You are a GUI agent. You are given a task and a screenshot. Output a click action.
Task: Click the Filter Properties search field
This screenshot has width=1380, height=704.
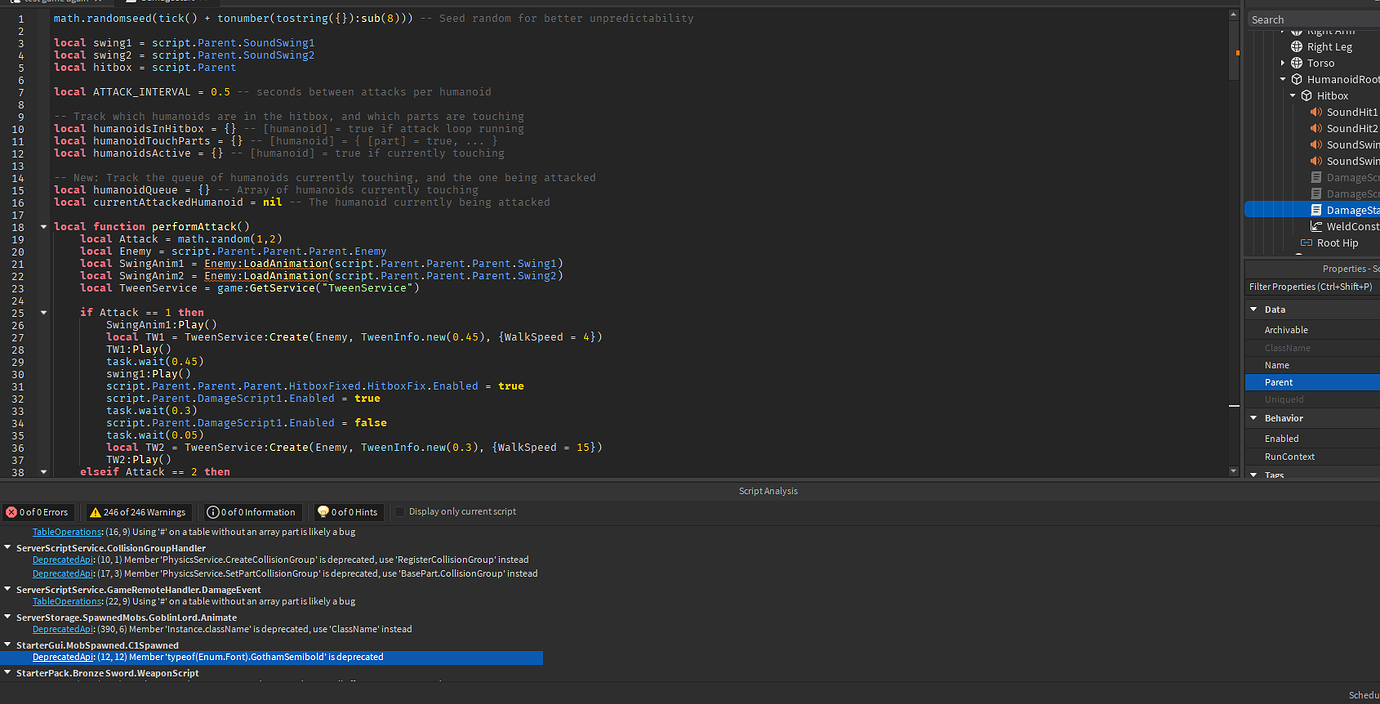(x=1311, y=287)
